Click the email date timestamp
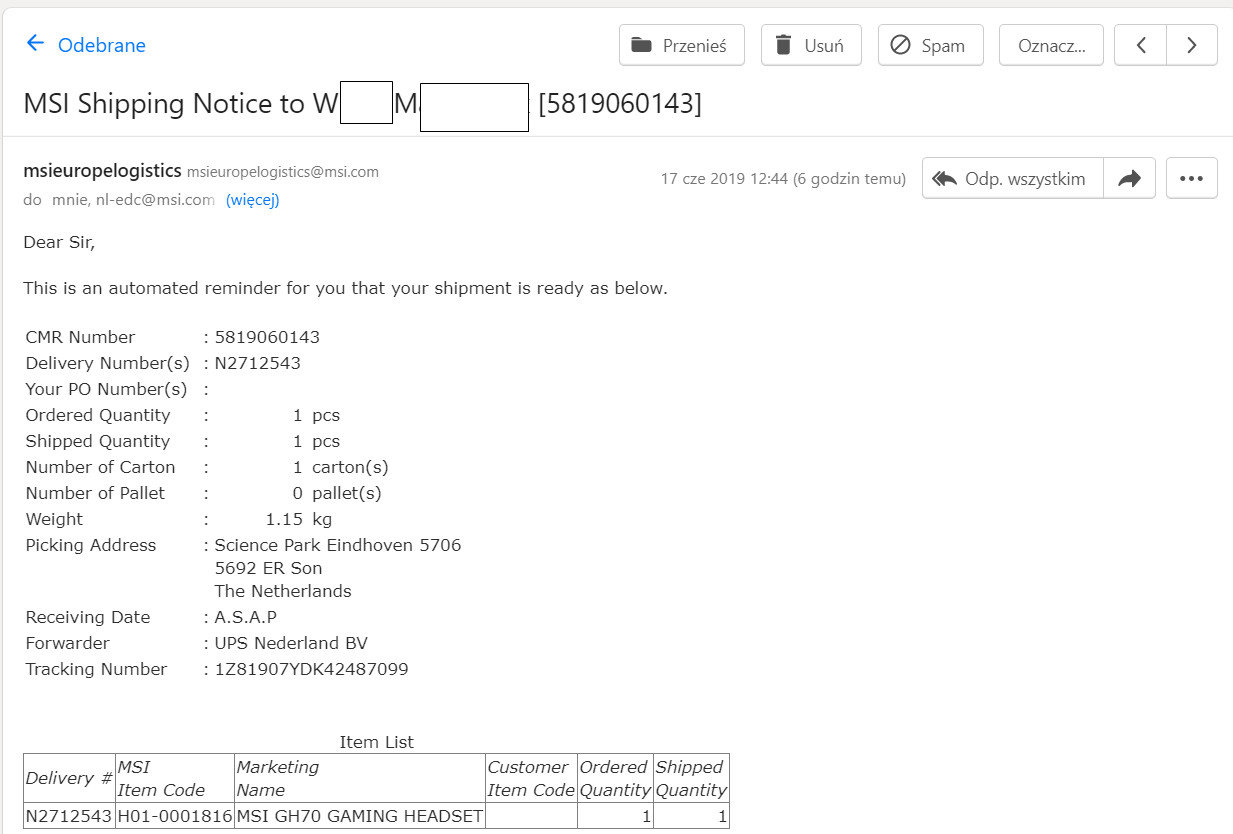This screenshot has height=834, width=1233. click(x=783, y=179)
